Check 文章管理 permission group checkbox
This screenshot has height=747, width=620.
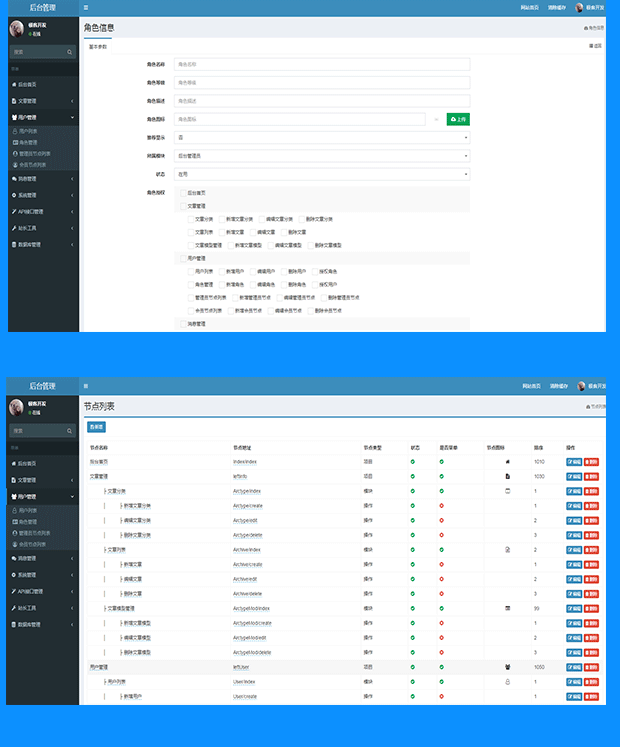tap(183, 206)
